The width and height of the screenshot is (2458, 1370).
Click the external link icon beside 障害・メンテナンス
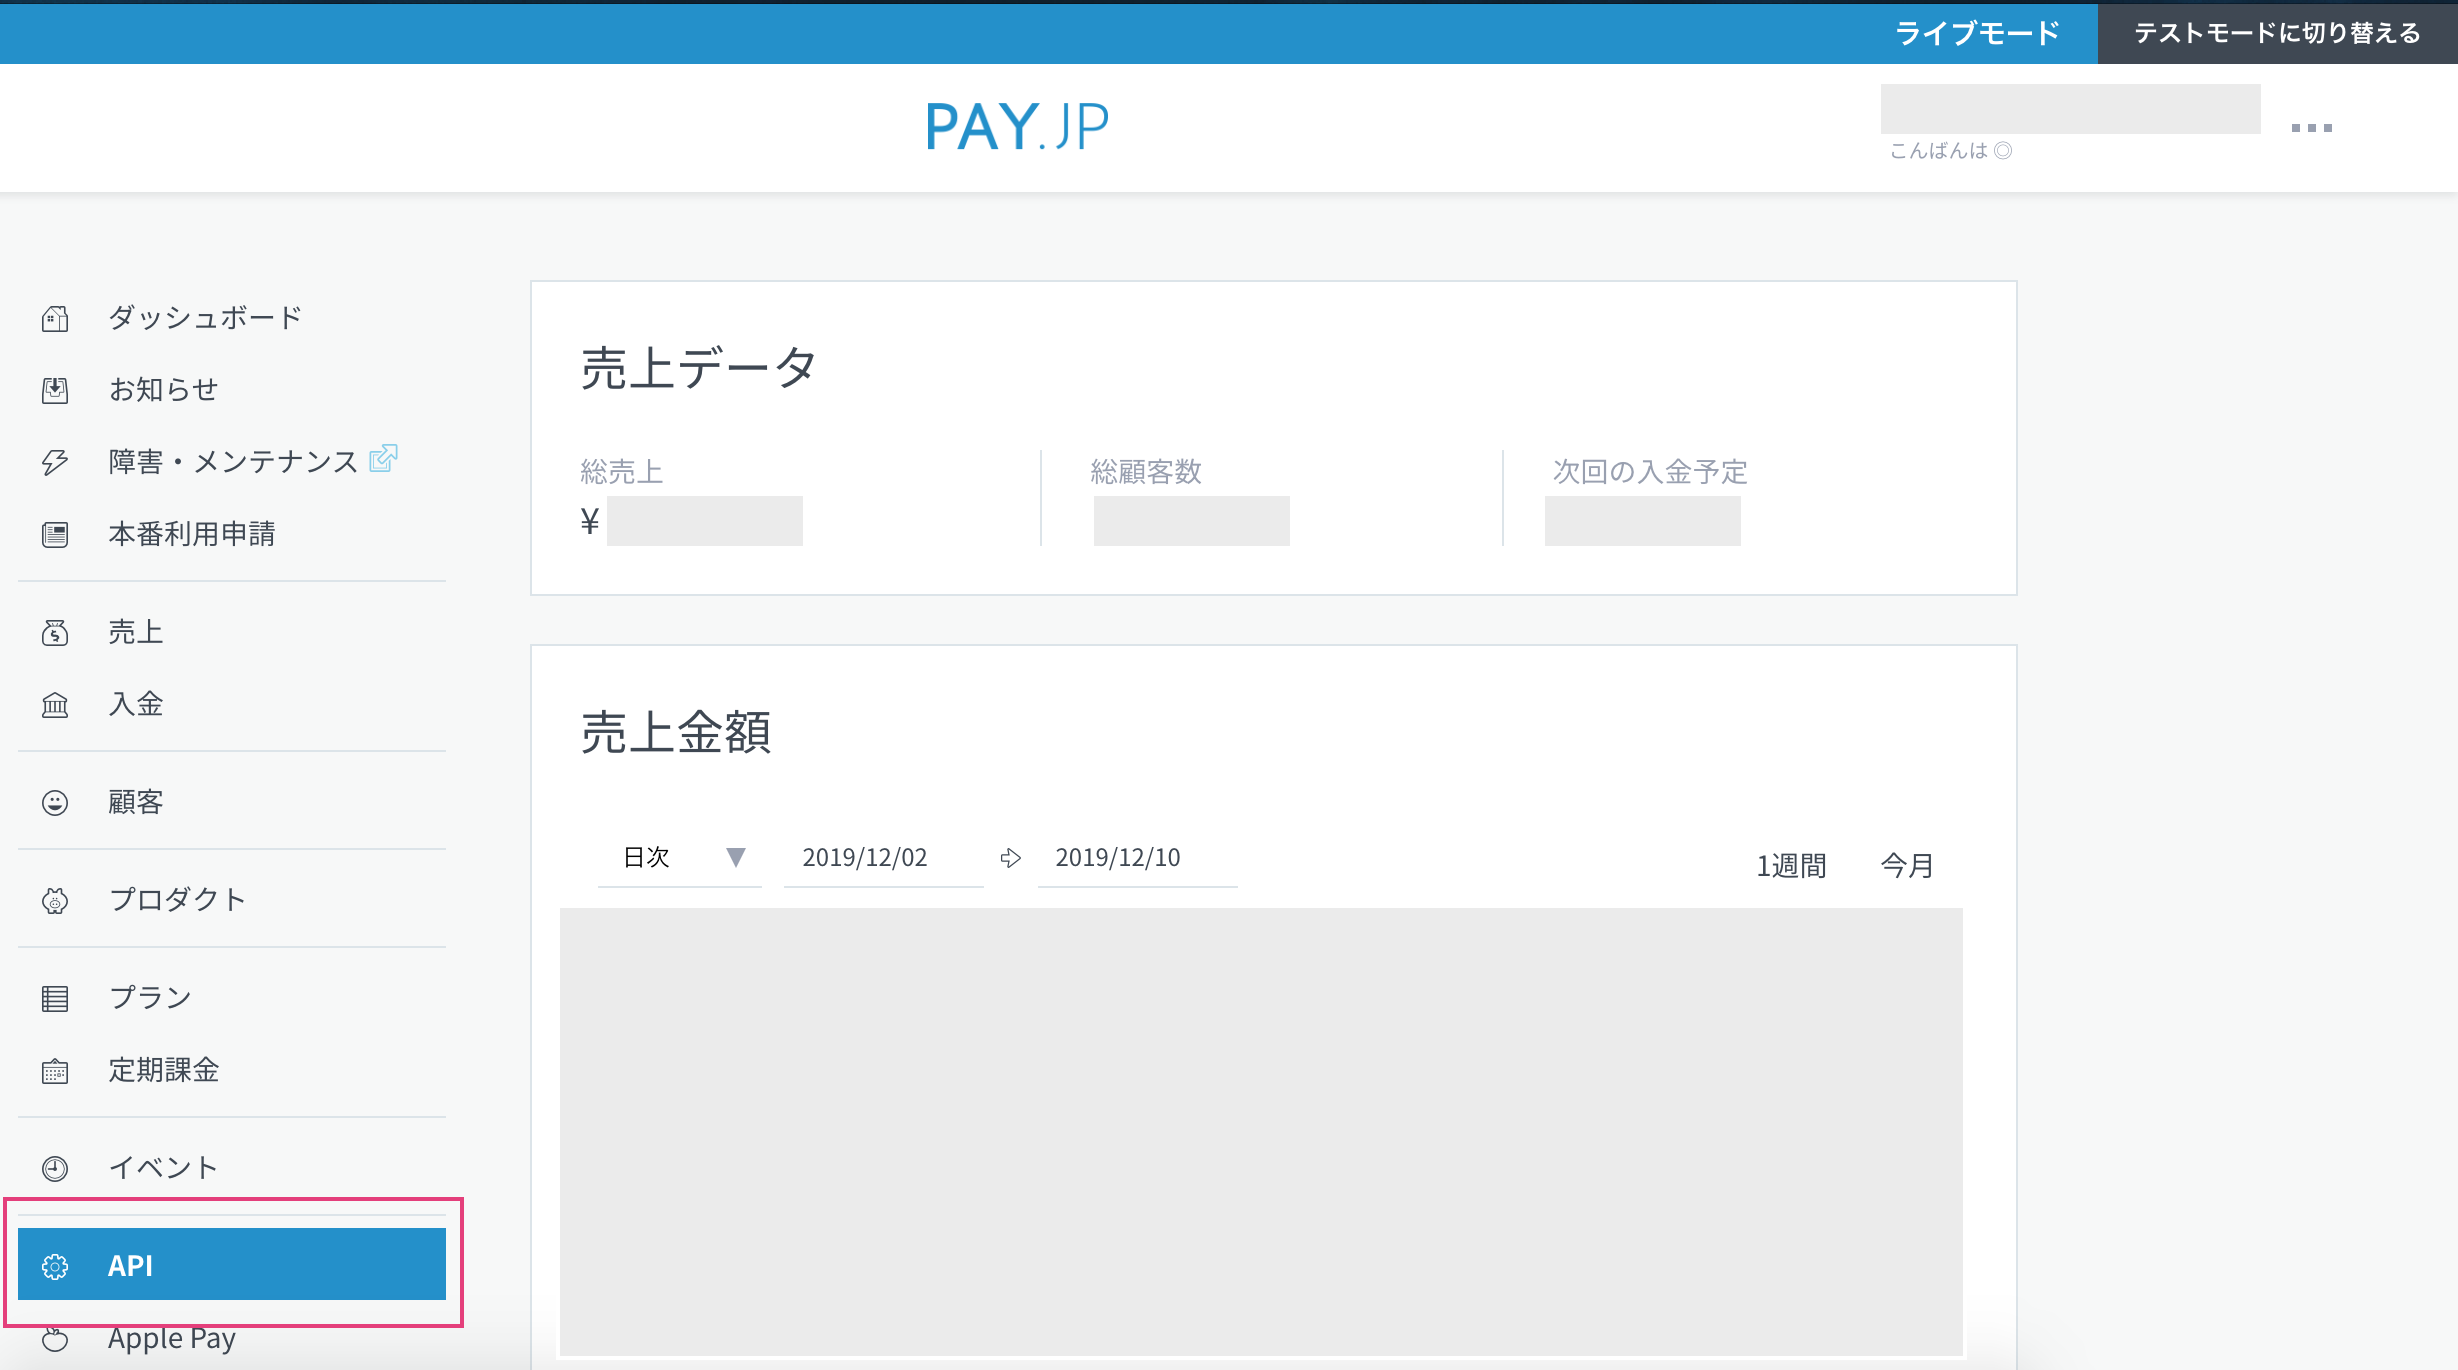(383, 459)
